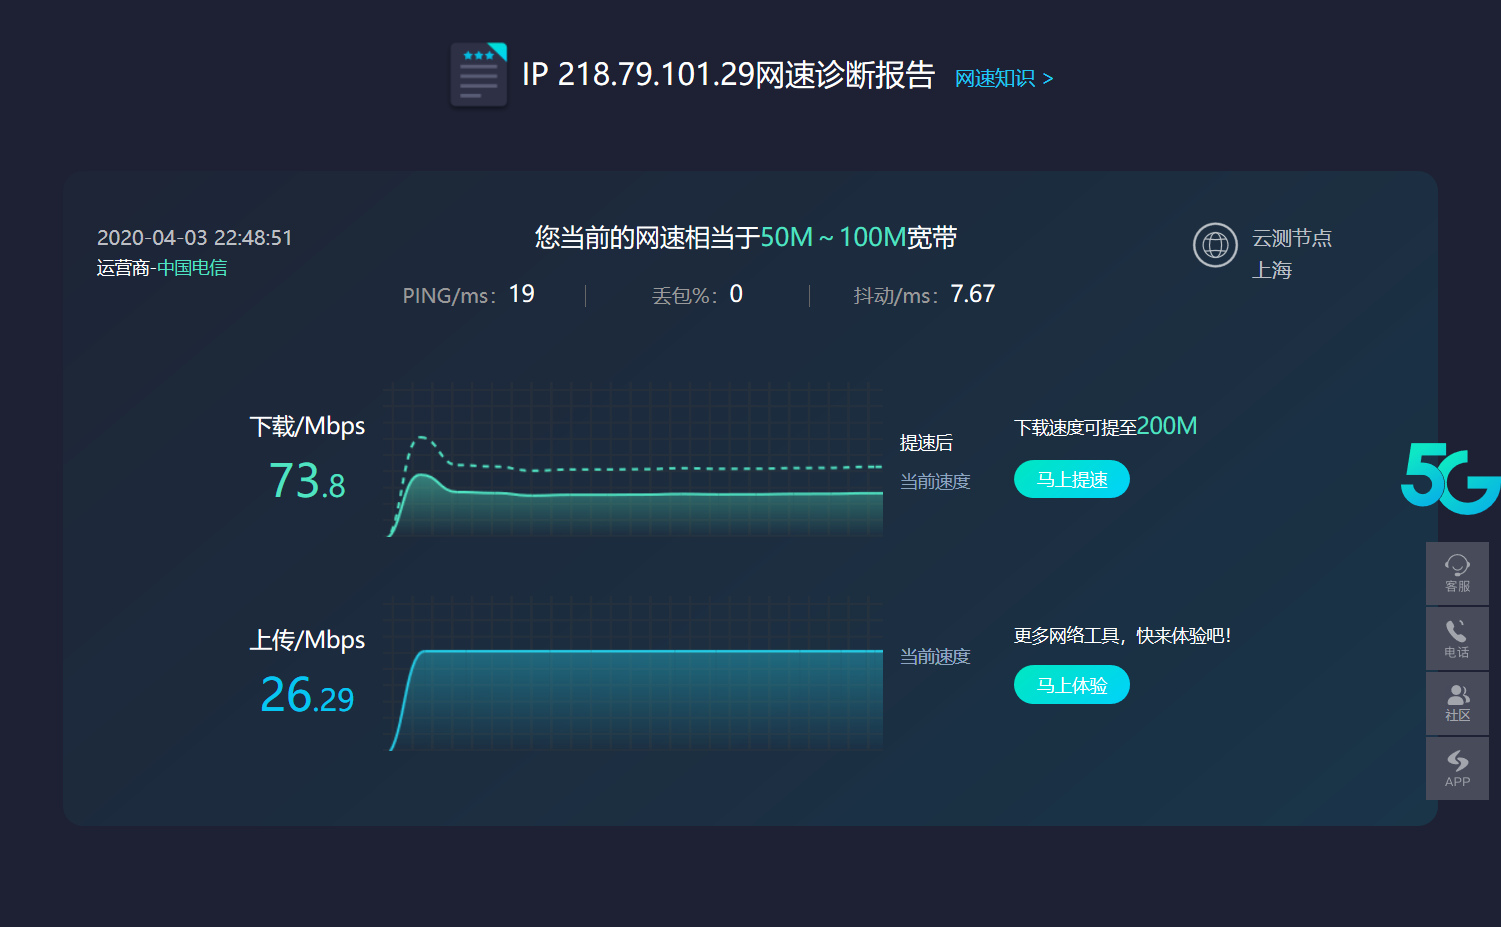
Task: Click the PING/ms 19 statistic
Action: 470,293
